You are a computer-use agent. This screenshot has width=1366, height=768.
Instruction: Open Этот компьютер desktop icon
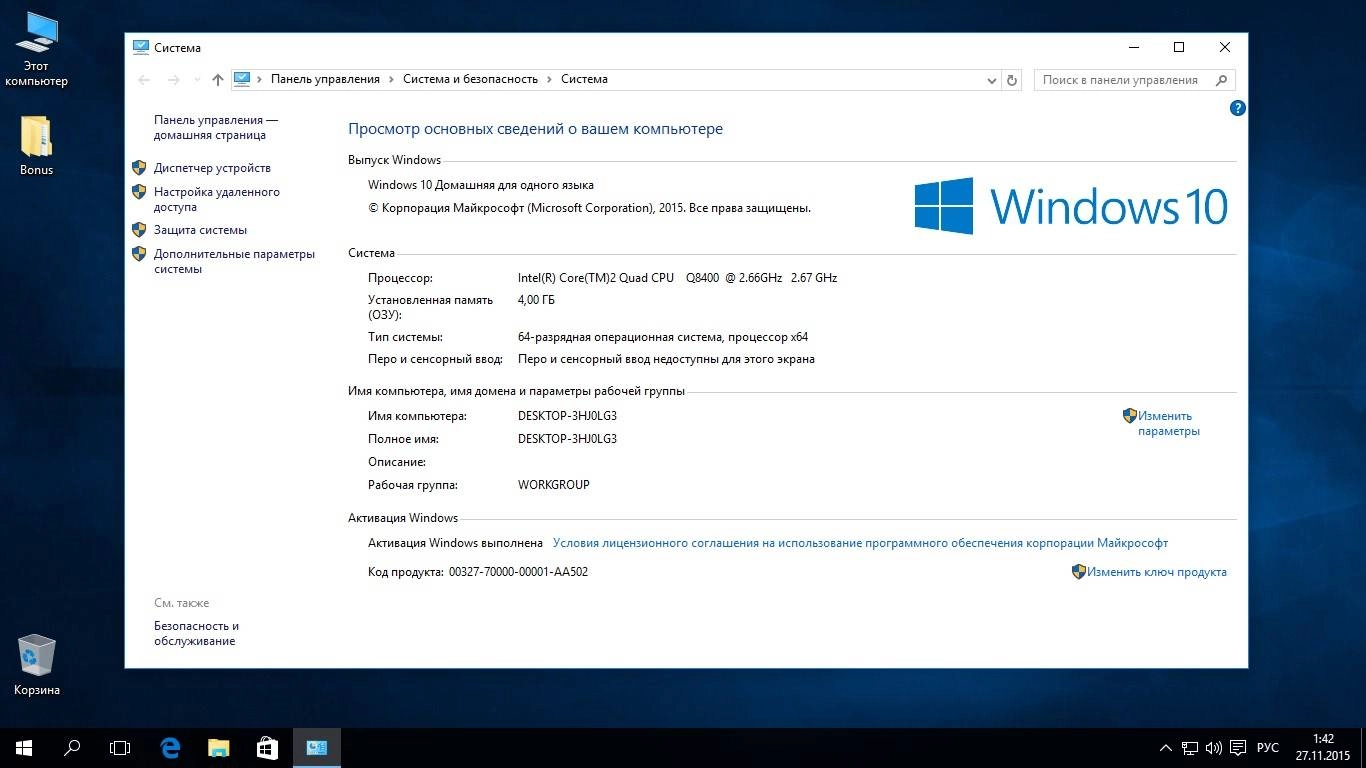(x=36, y=49)
